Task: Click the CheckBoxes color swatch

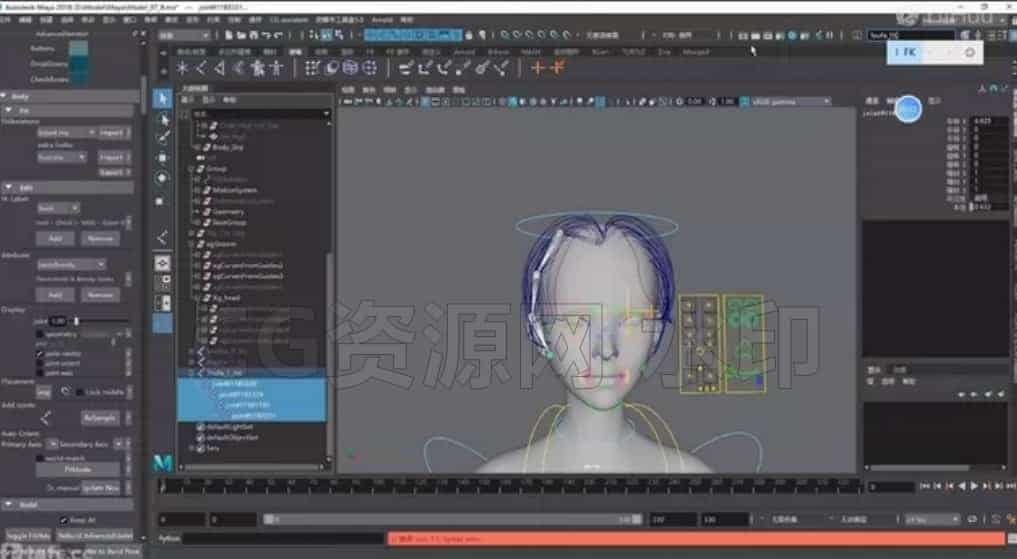Action: coord(78,79)
